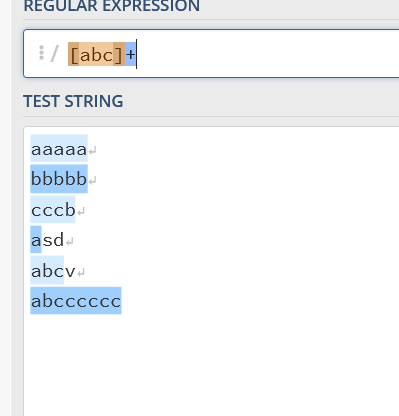The height and width of the screenshot is (416, 399).
Task: Click the unmatched 'sd' text
Action: (x=53, y=240)
